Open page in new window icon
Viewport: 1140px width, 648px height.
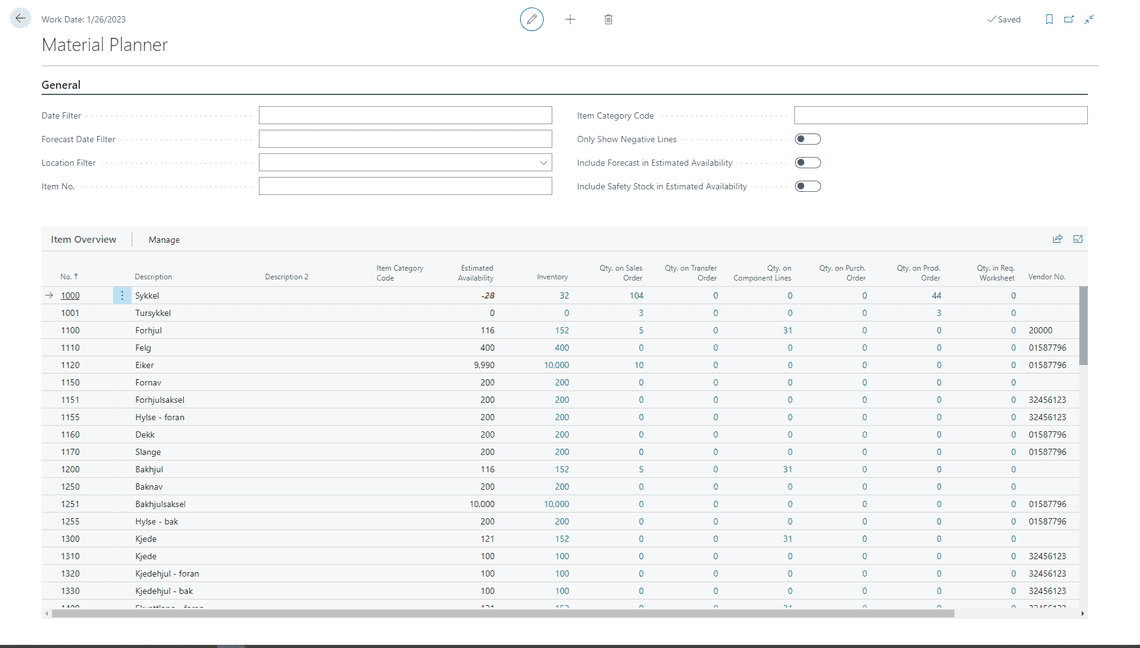tap(1068, 19)
